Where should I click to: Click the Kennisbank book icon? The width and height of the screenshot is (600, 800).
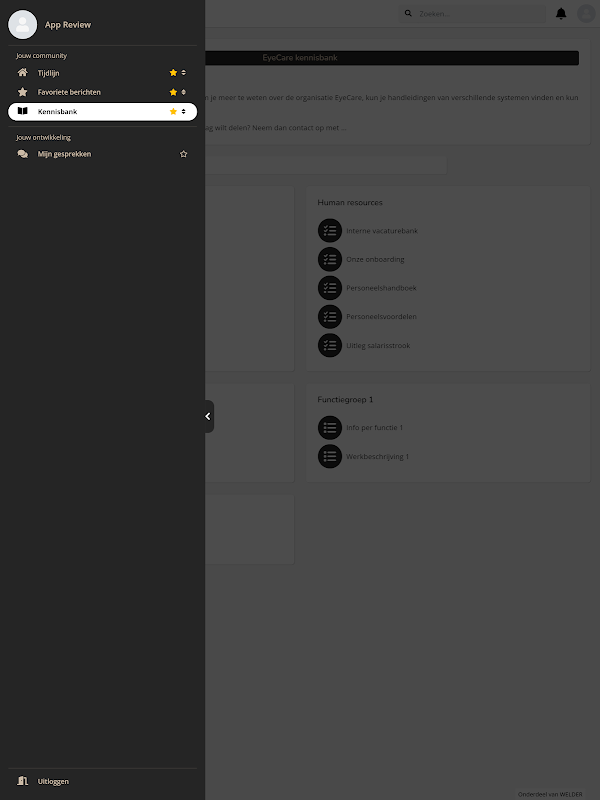pos(22,111)
